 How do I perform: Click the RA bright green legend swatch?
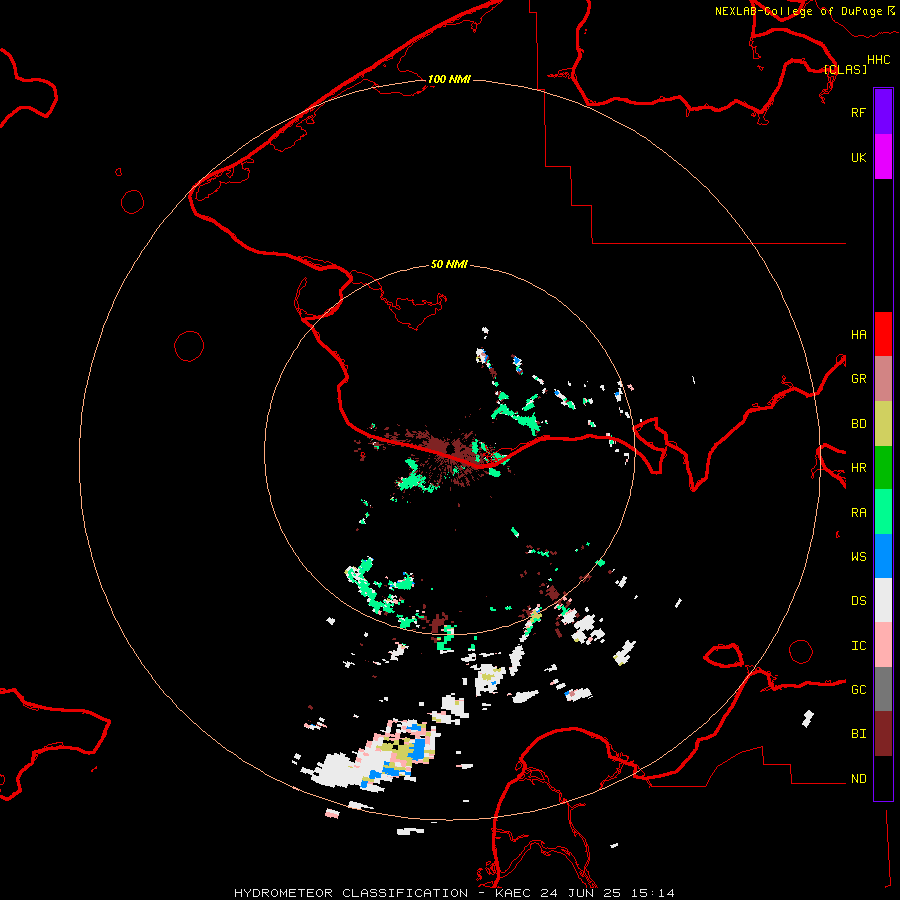pyautogui.click(x=883, y=512)
